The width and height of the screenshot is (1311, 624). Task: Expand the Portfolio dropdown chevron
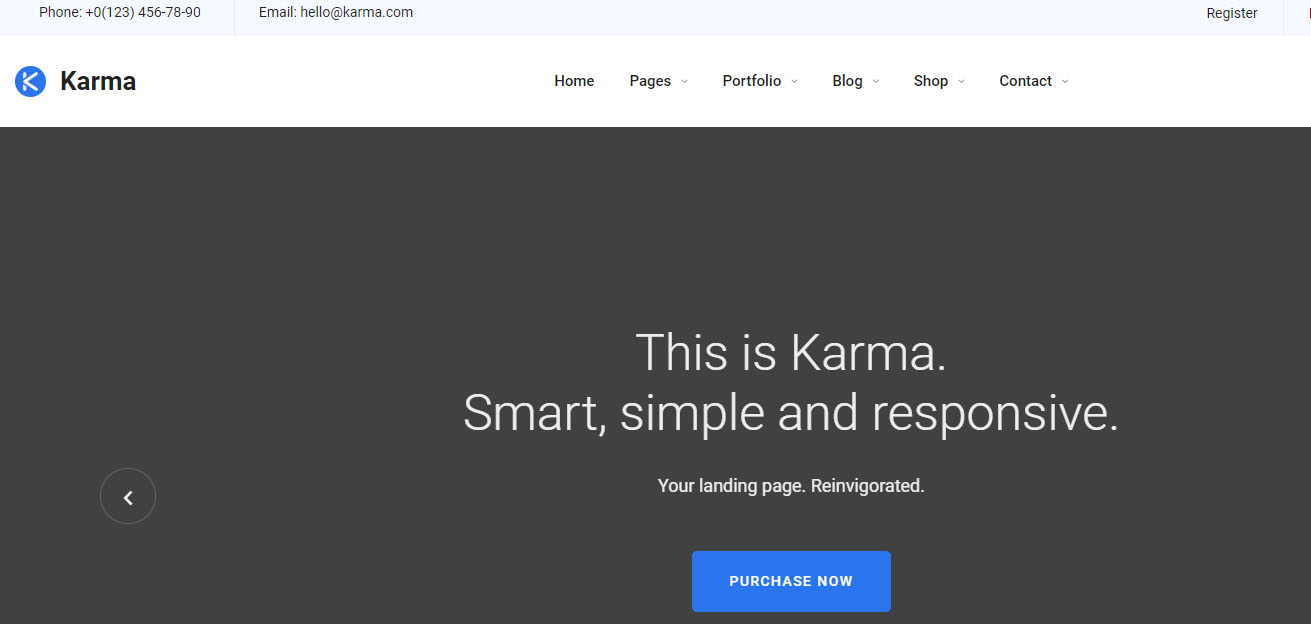point(794,82)
